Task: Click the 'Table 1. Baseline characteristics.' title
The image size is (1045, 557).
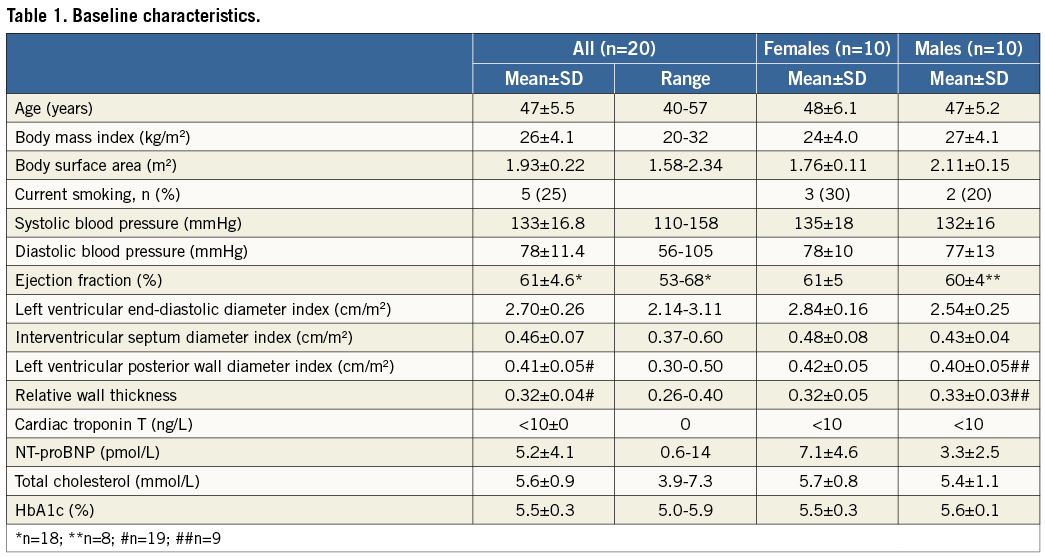Action: coord(134,17)
